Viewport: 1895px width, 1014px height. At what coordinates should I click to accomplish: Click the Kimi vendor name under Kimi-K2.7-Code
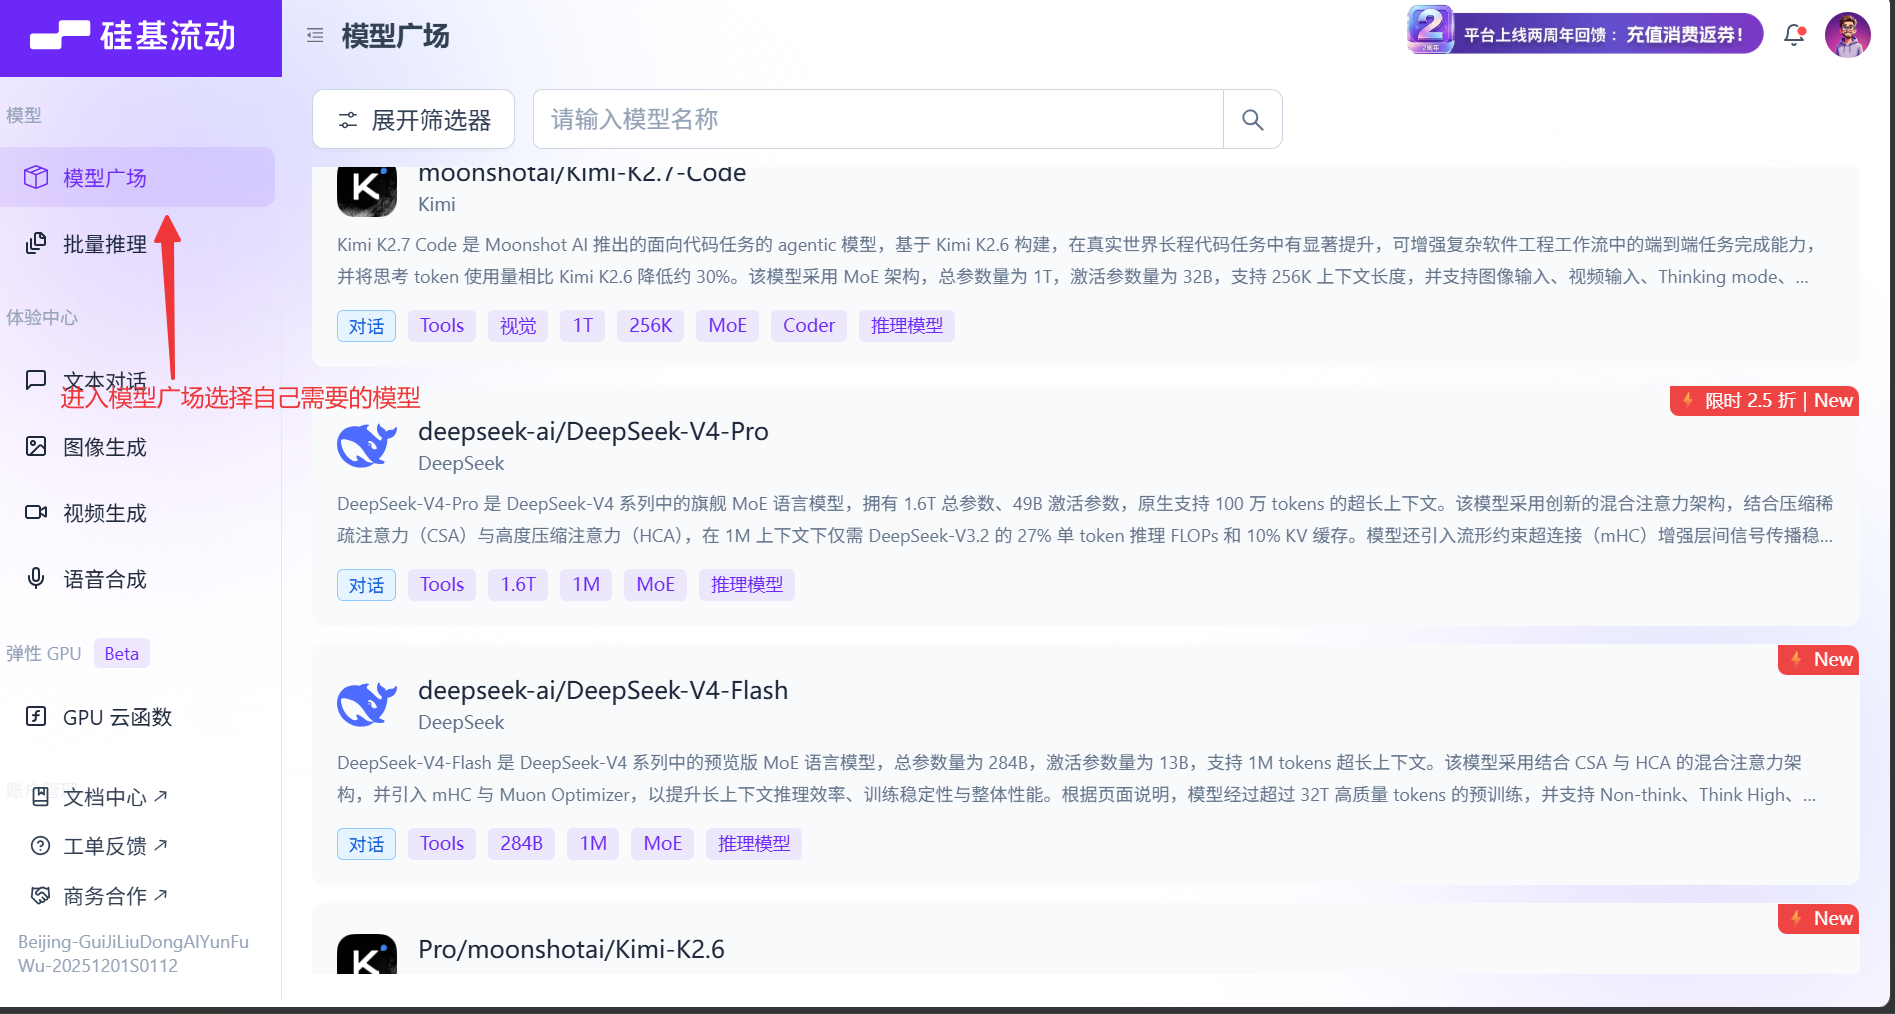[437, 204]
